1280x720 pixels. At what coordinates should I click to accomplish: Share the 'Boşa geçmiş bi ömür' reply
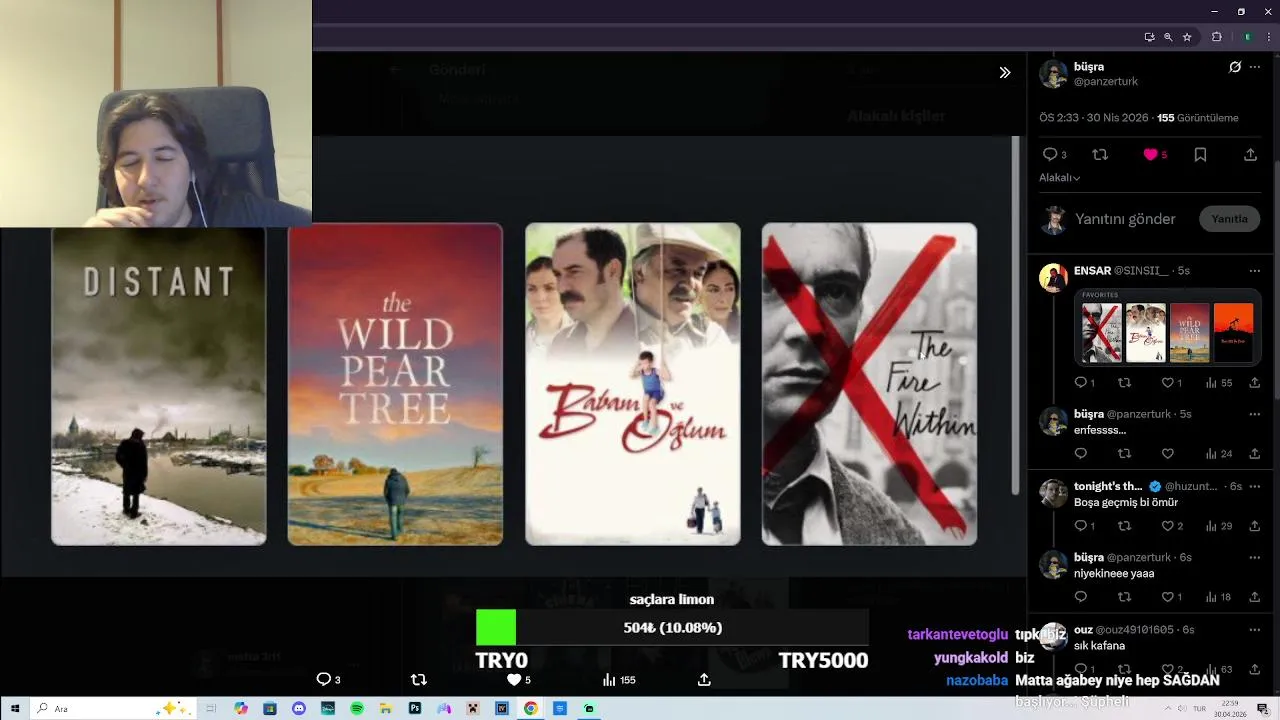[x=1254, y=526]
